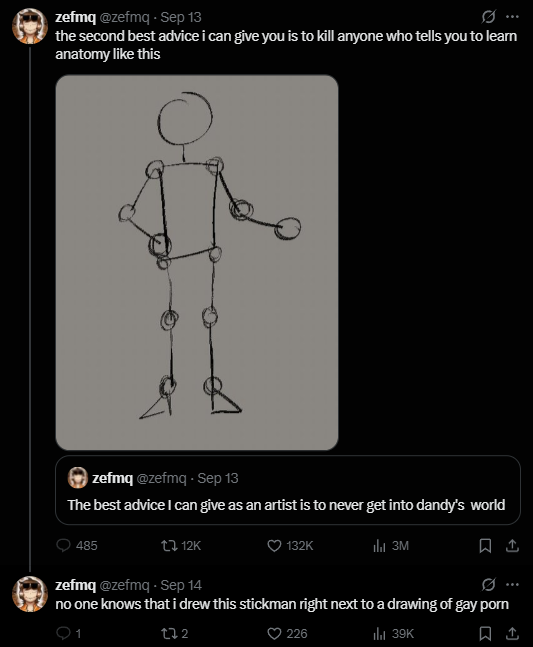Screen dimensions: 533x647
Task: Open more options on first tweet
Action: (x=512, y=17)
